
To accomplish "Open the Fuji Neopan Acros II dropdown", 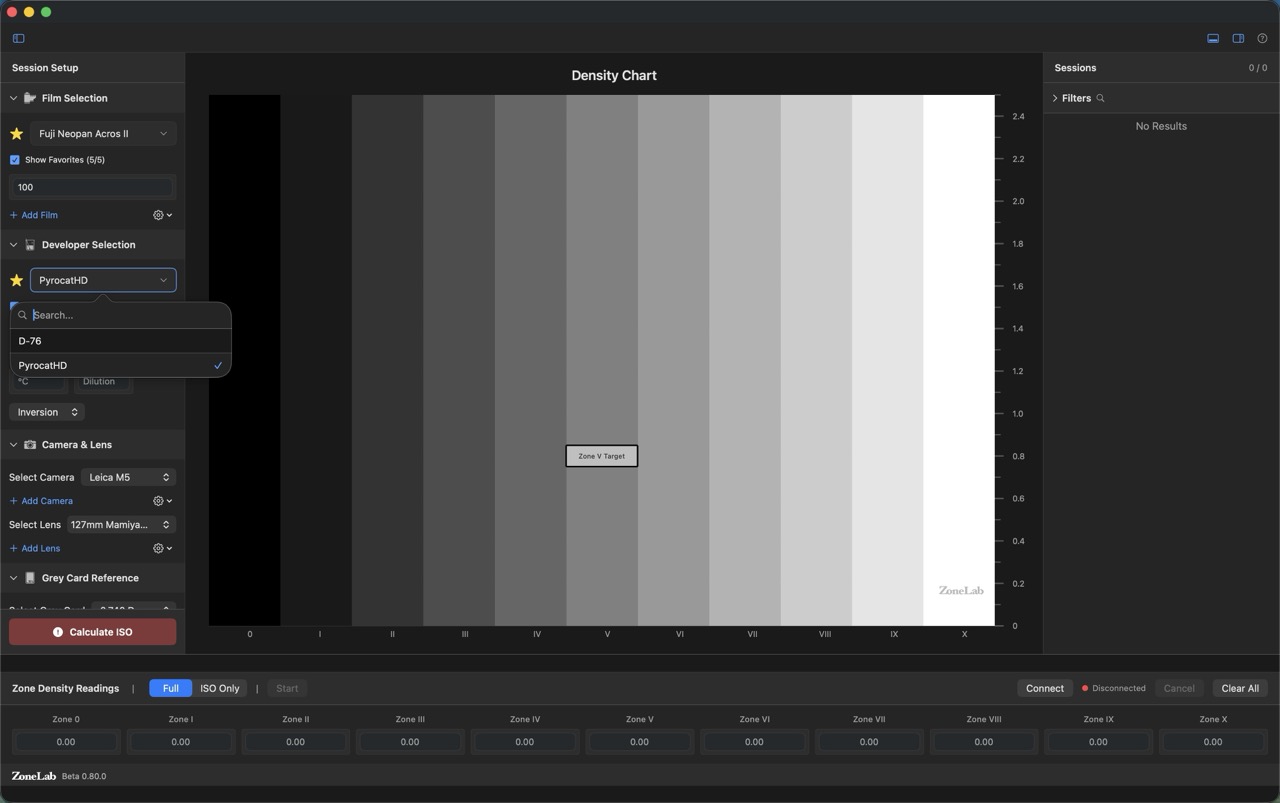I will tap(103, 133).
